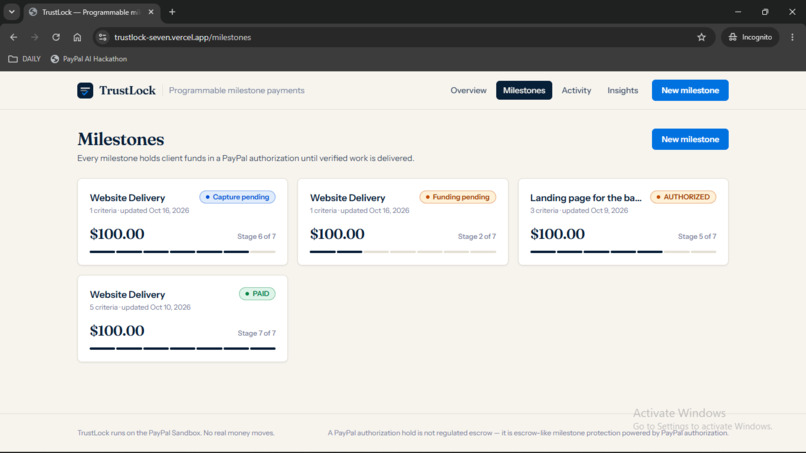806x453 pixels.
Task: Open the Incognito indicator
Action: tap(750, 37)
